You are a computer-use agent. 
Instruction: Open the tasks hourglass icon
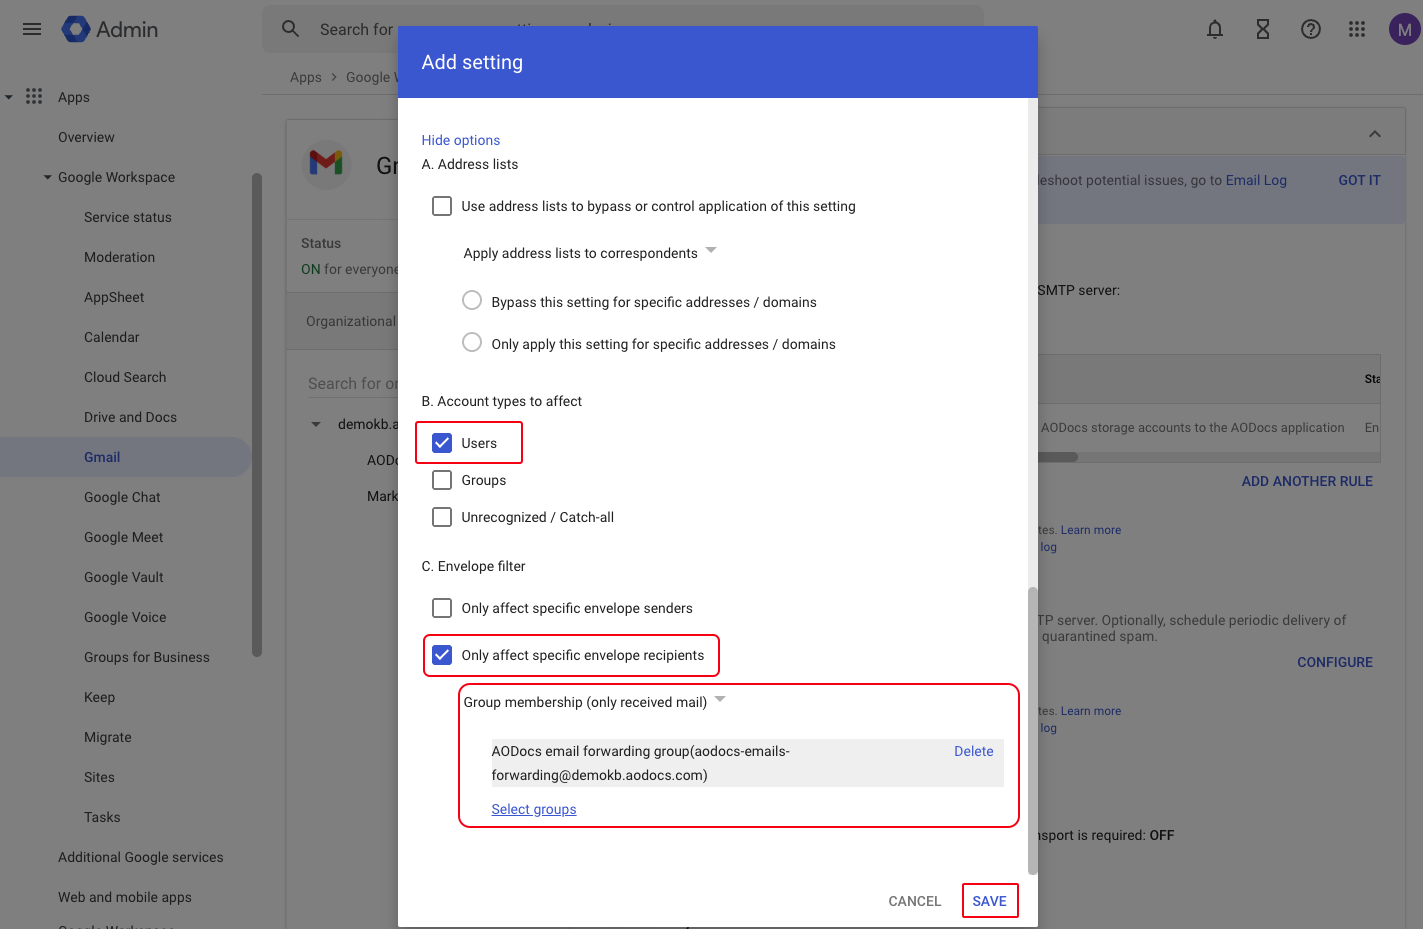1263,29
